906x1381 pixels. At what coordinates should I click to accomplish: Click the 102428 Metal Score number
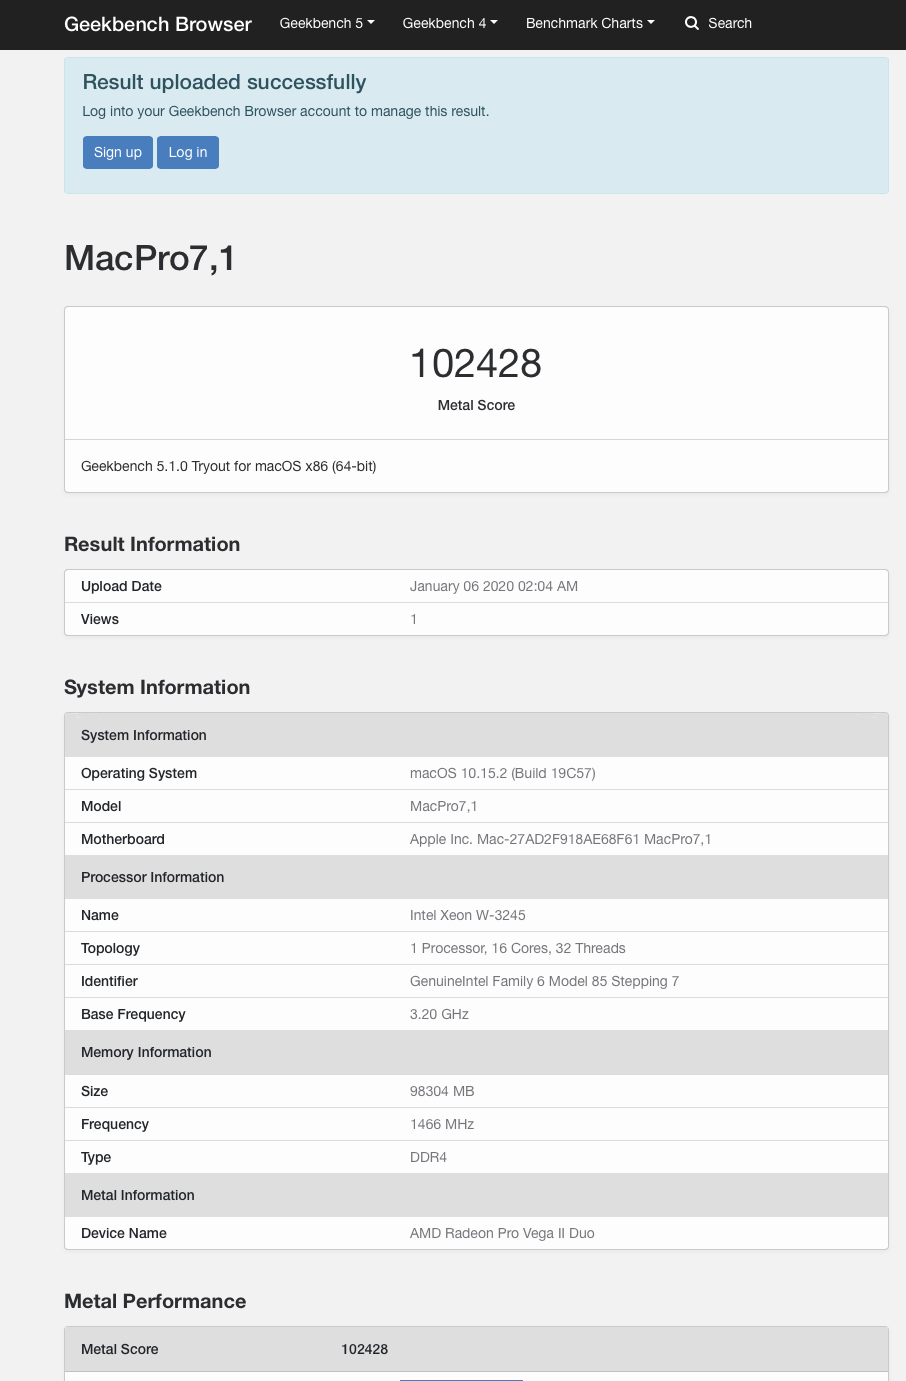coord(476,363)
